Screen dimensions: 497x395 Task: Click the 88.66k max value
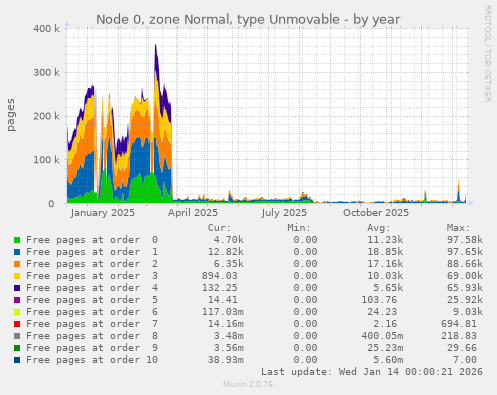(x=465, y=264)
